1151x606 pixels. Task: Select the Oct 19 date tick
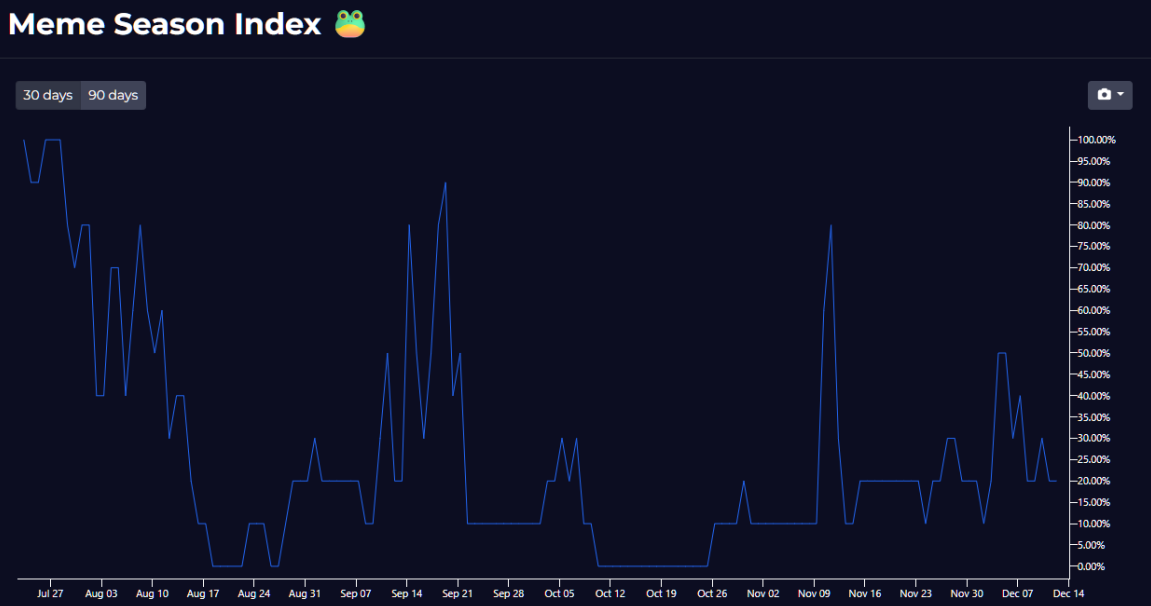click(661, 593)
